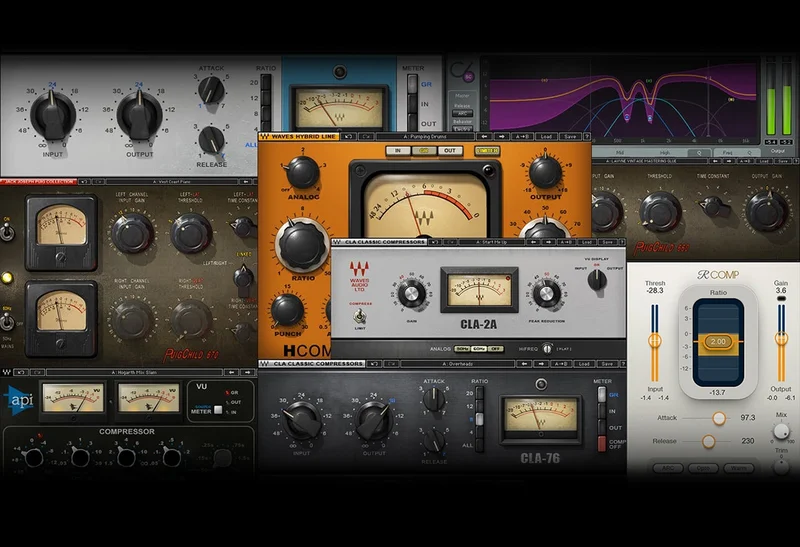The width and height of the screenshot is (800, 547).
Task: Select the C6 Q tab
Action: pos(699,153)
